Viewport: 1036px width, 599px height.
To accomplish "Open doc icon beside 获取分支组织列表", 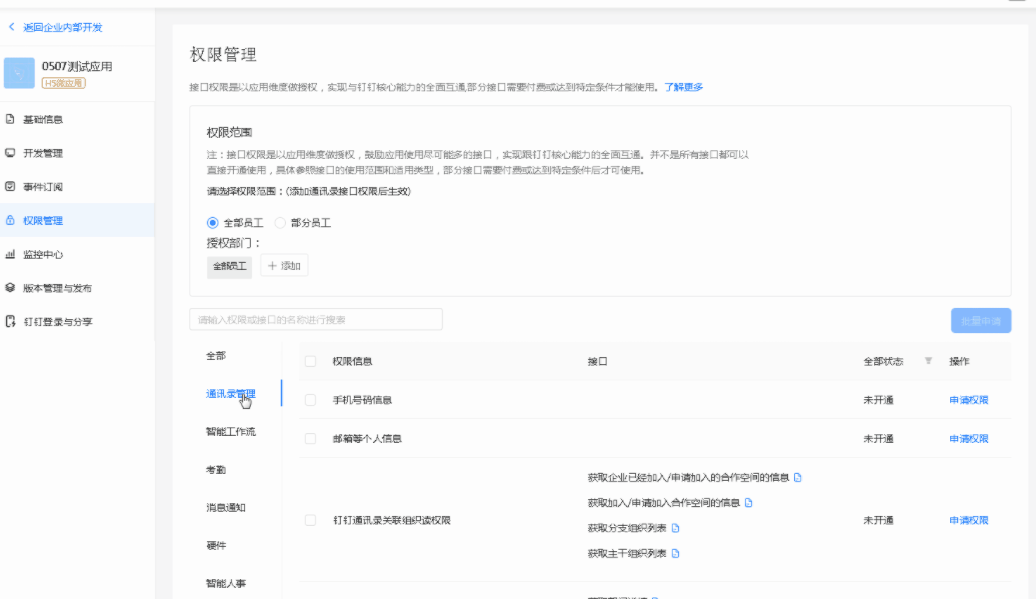I will point(675,528).
